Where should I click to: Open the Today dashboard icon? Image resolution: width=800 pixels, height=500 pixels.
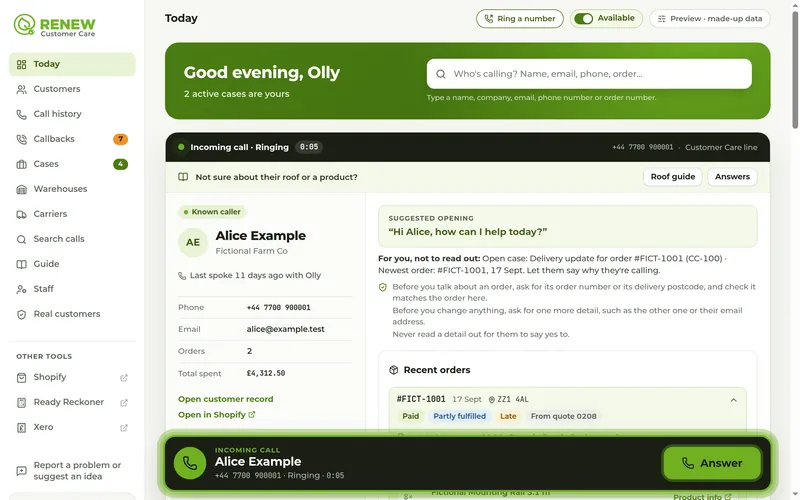21,64
